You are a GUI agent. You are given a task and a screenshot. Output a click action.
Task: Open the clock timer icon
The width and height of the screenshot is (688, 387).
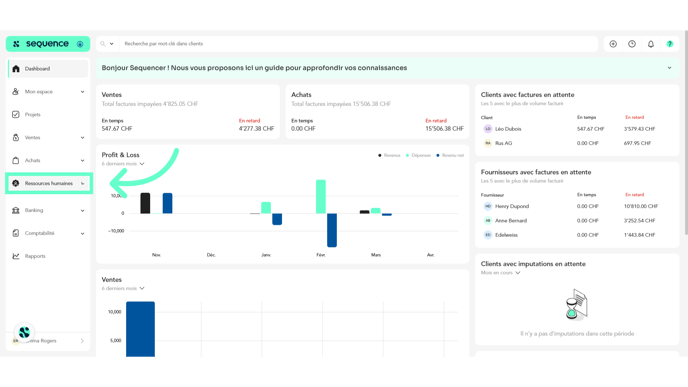(632, 44)
